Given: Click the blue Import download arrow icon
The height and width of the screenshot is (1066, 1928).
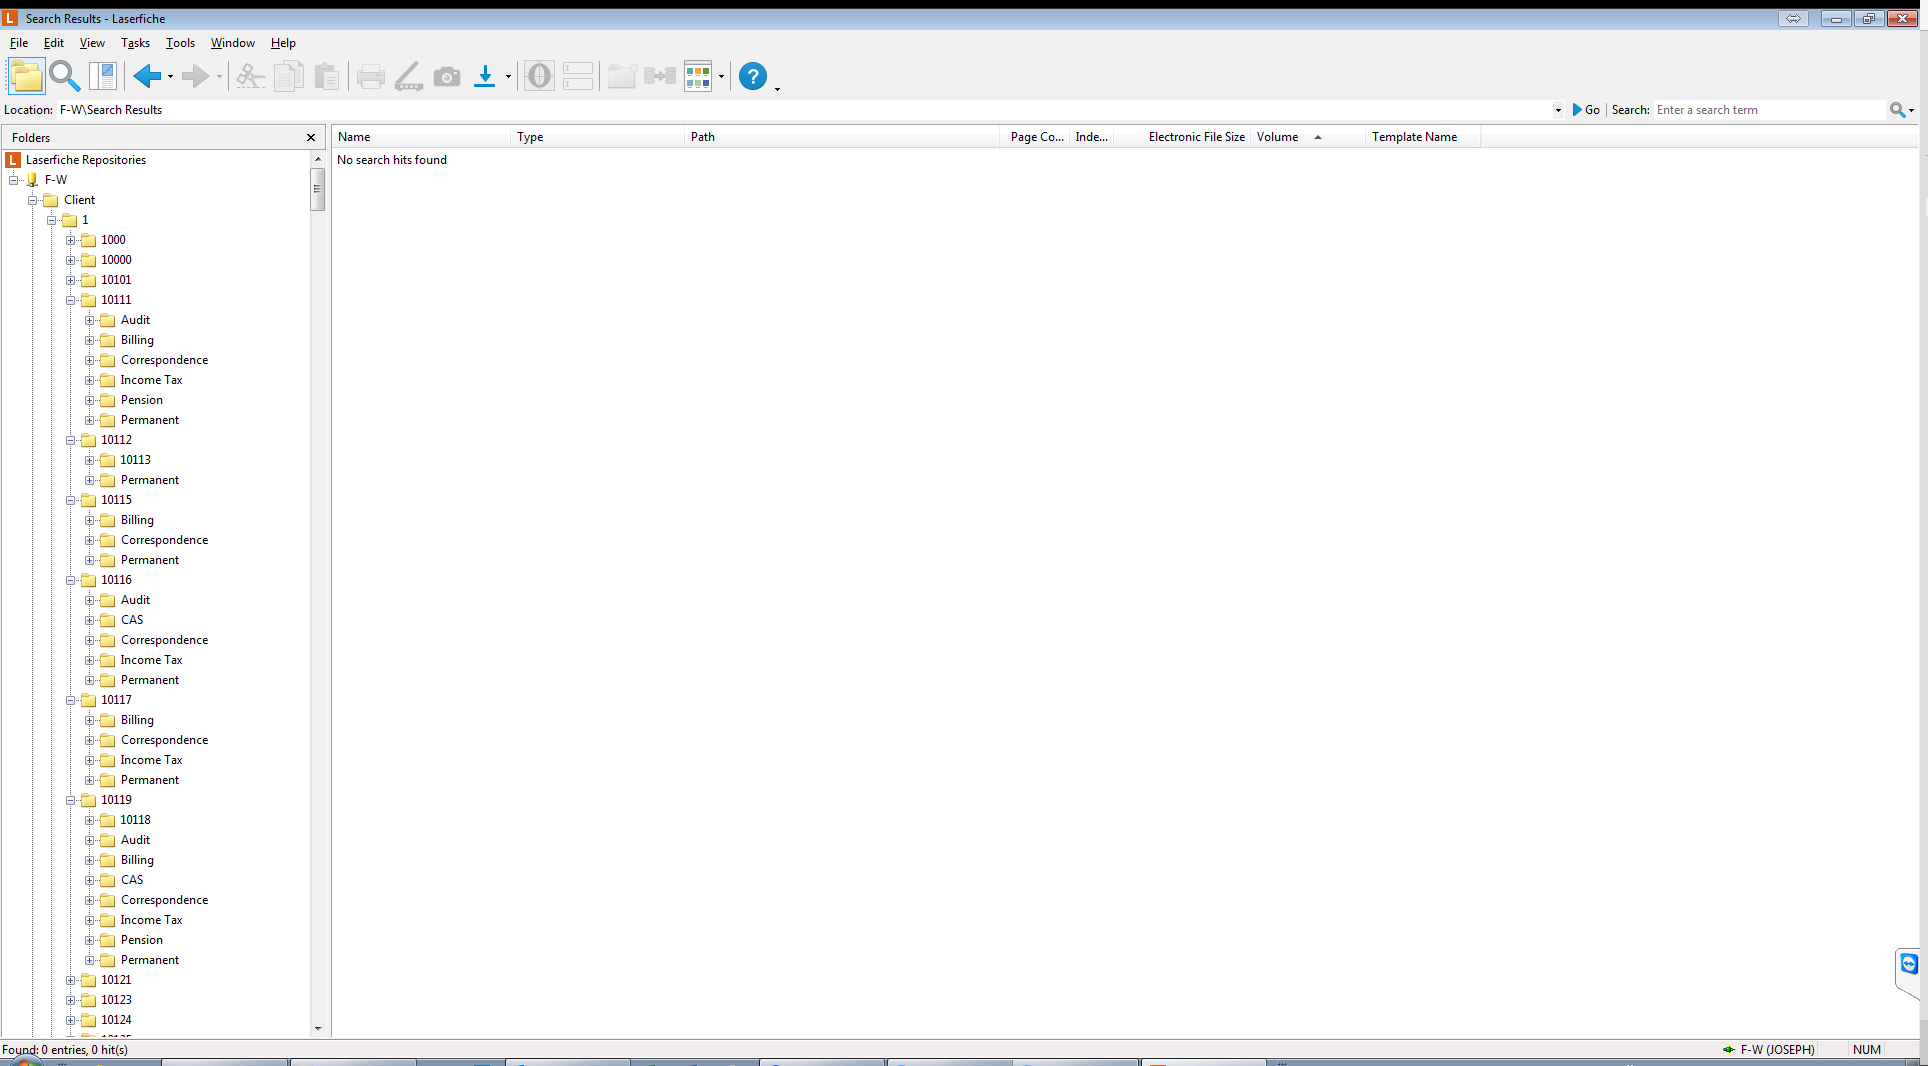Looking at the screenshot, I should (x=484, y=76).
